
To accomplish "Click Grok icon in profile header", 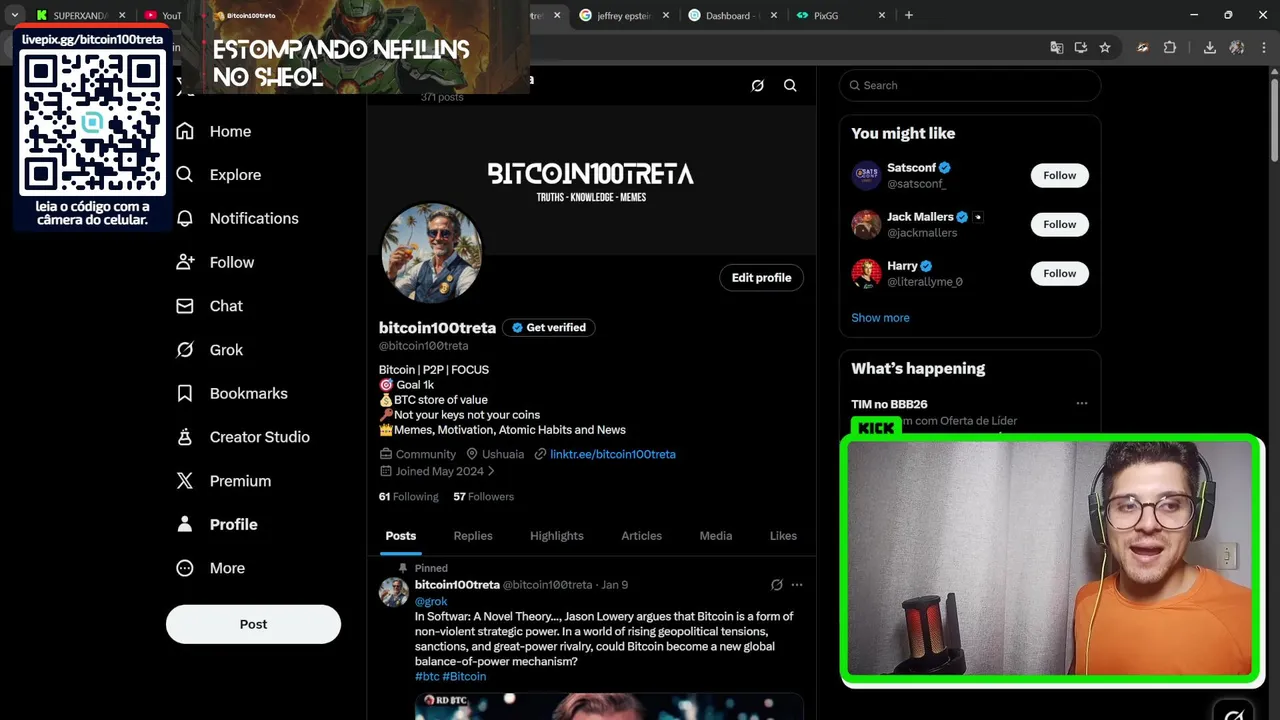I will 757,85.
